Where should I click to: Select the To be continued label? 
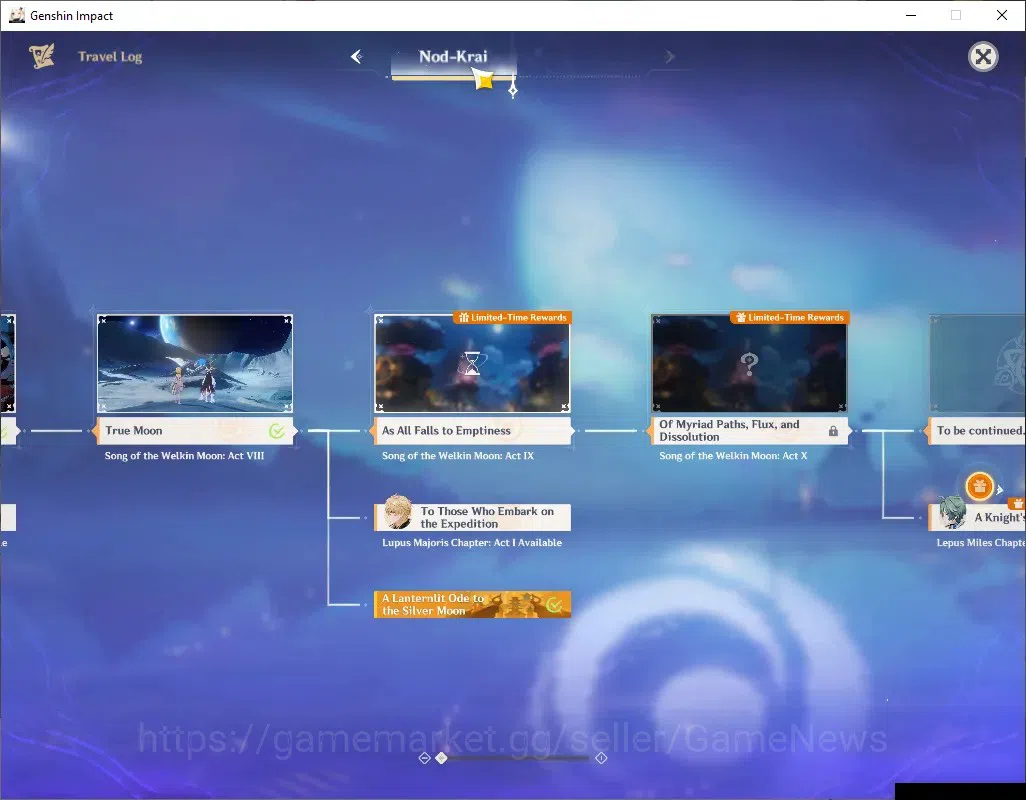978,430
